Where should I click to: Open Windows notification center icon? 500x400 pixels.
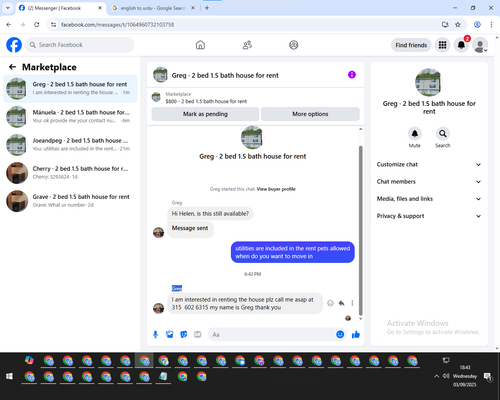coord(488,377)
